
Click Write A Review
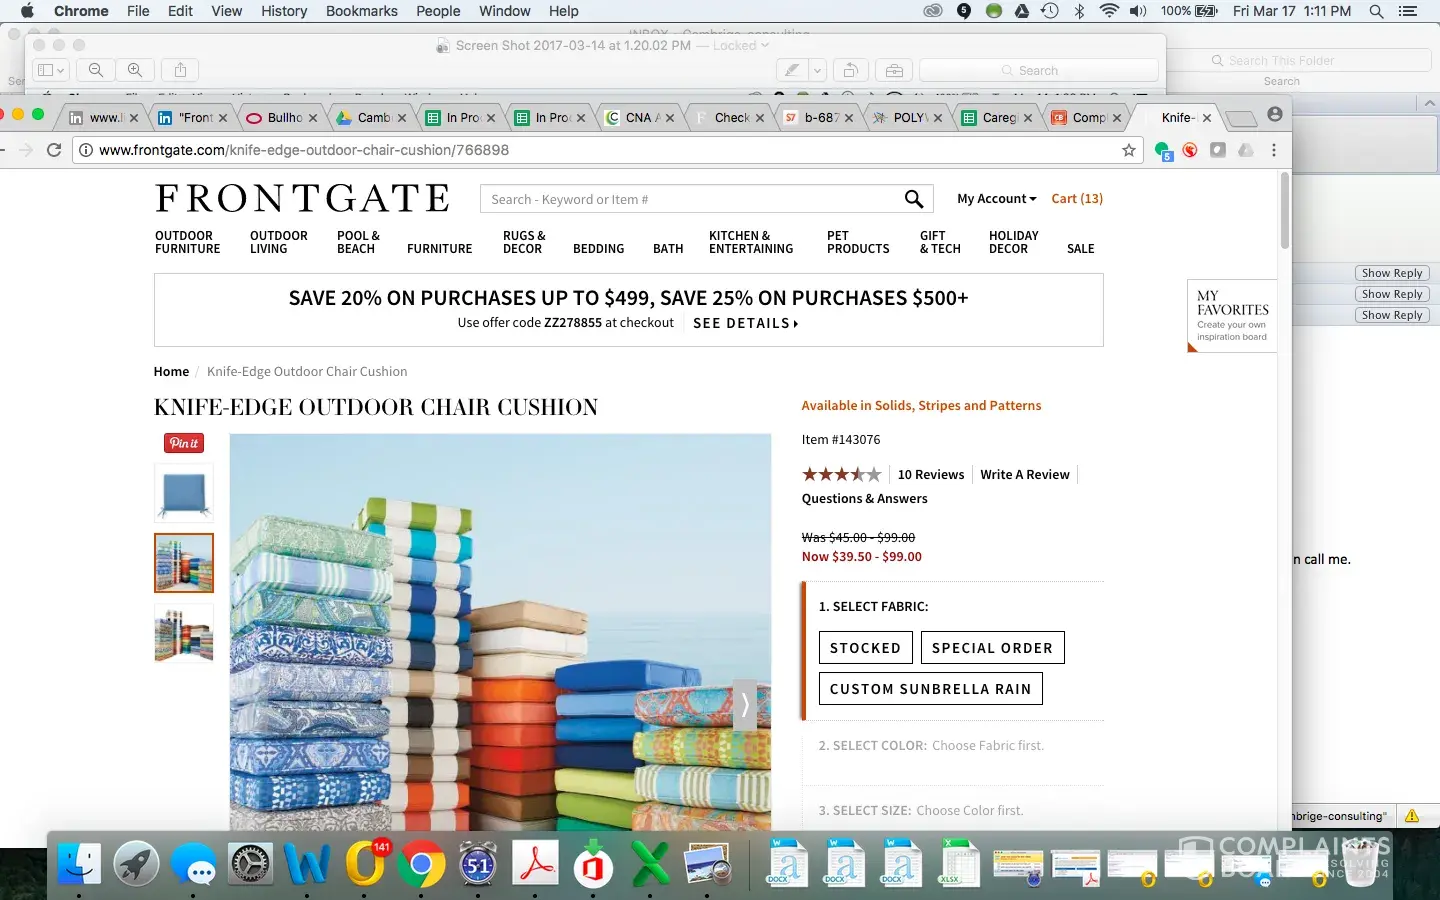1025,475
